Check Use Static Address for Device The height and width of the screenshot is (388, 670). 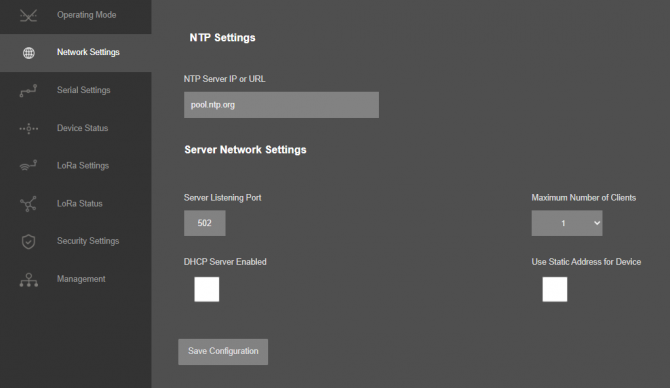pos(555,289)
